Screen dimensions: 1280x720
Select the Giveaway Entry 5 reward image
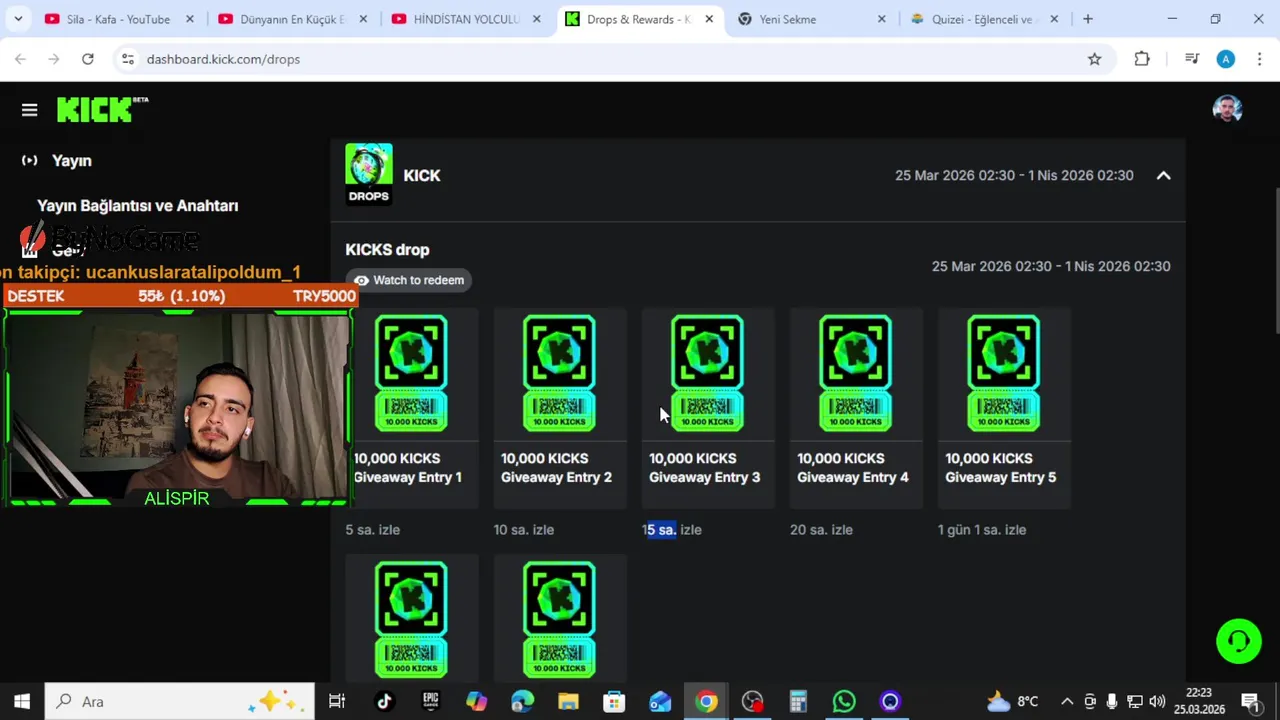click(1003, 373)
